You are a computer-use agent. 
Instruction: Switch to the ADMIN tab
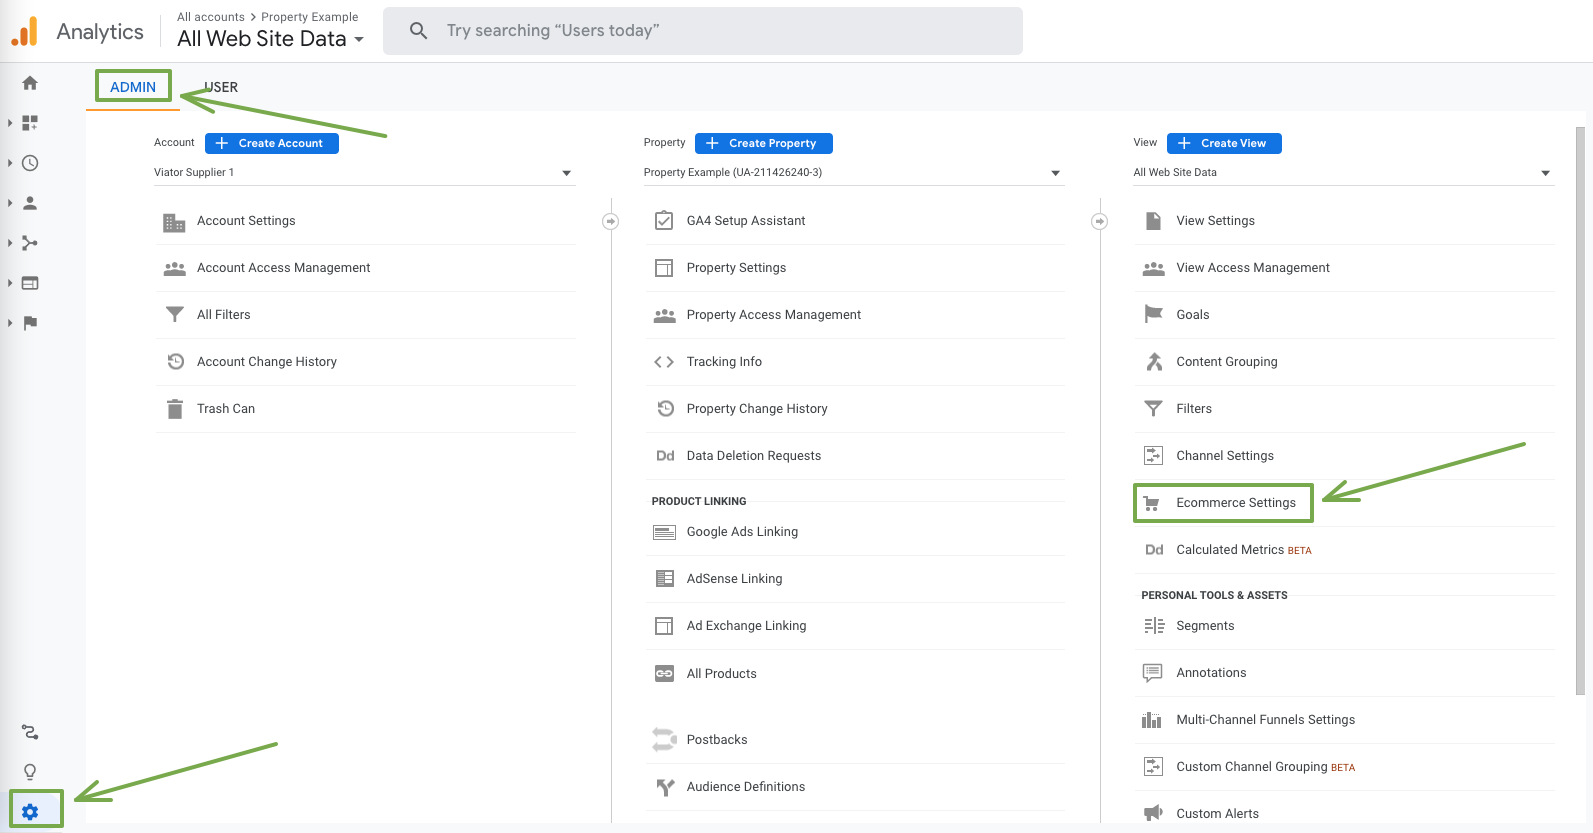click(133, 87)
